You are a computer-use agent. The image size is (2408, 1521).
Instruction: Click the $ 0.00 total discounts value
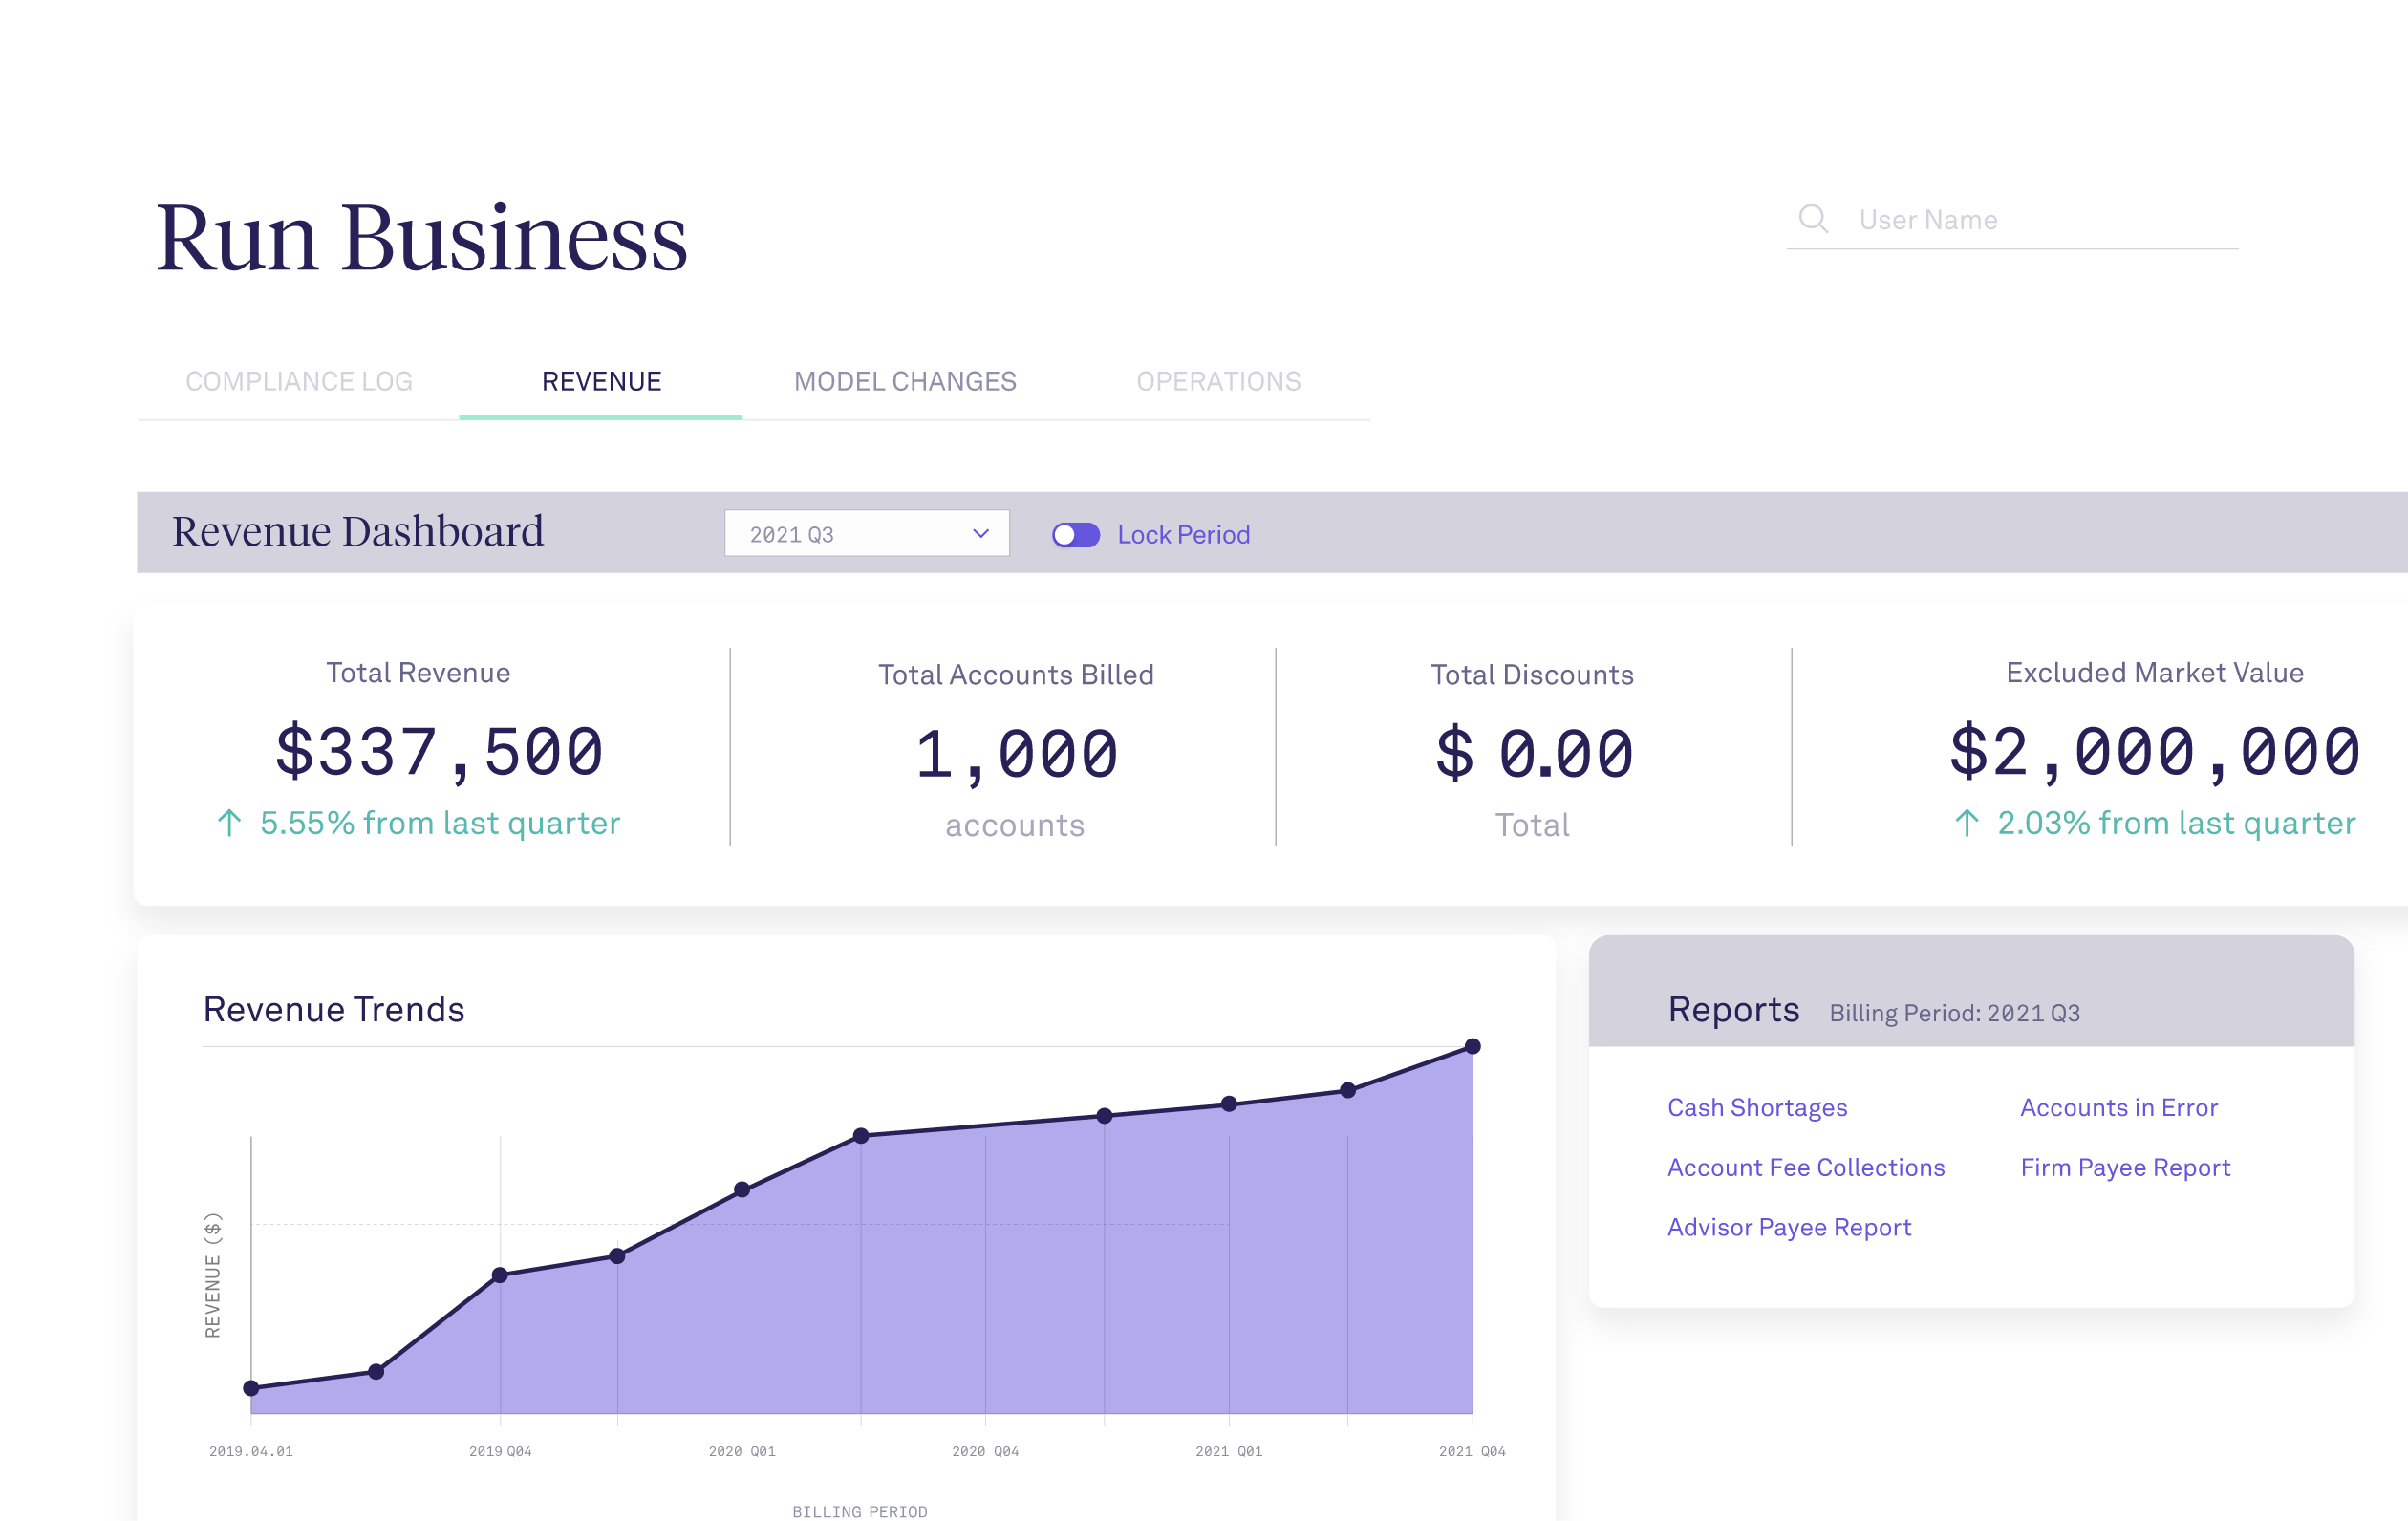[1533, 754]
